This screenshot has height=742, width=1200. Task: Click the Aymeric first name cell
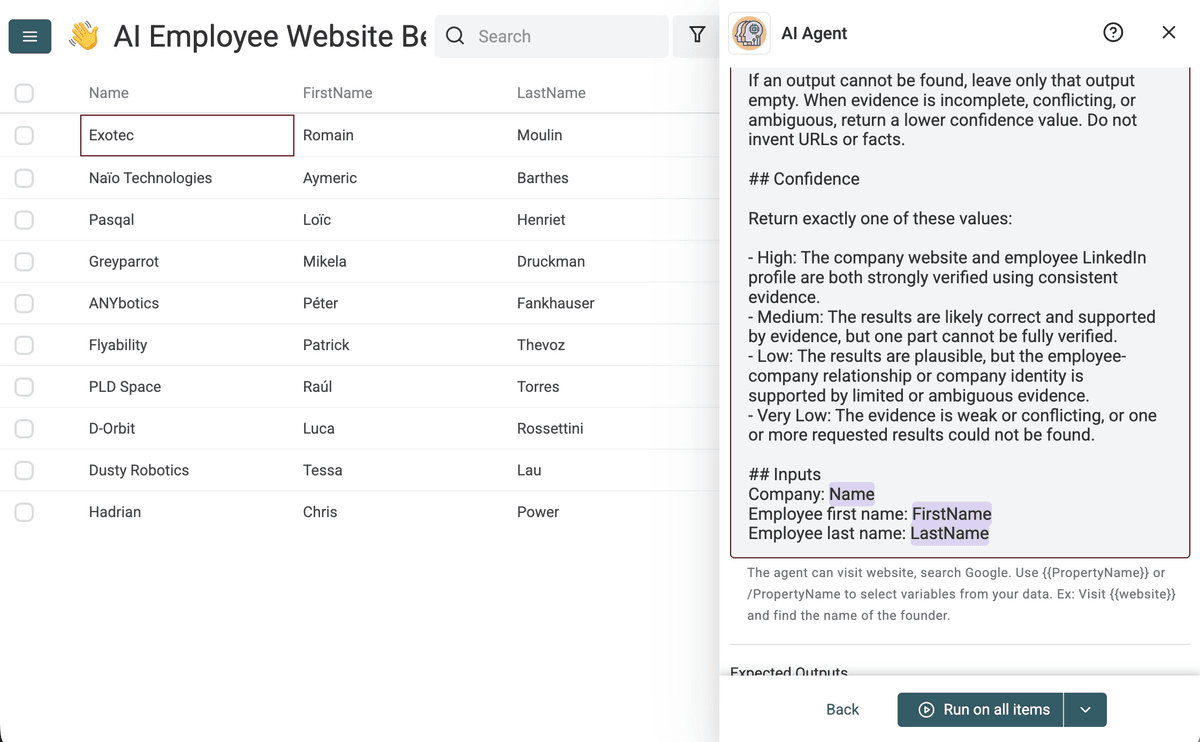click(401, 178)
